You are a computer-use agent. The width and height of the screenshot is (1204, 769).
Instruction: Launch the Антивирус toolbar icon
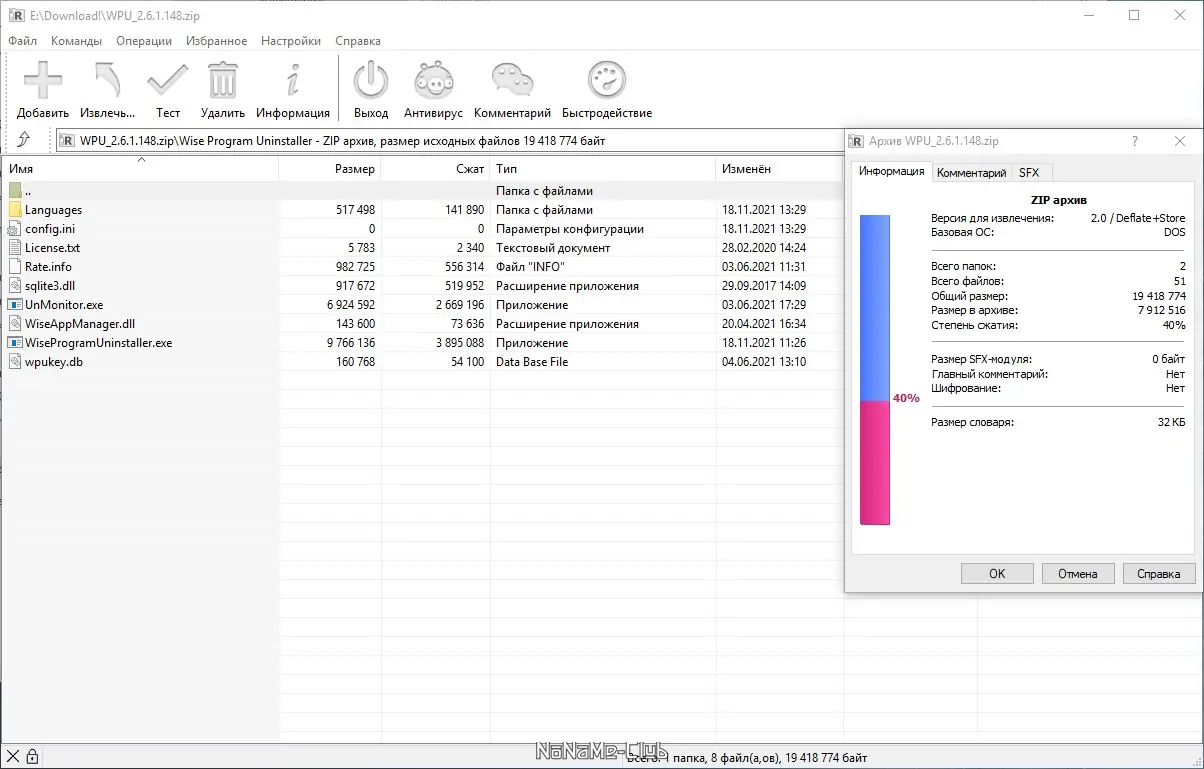433,80
